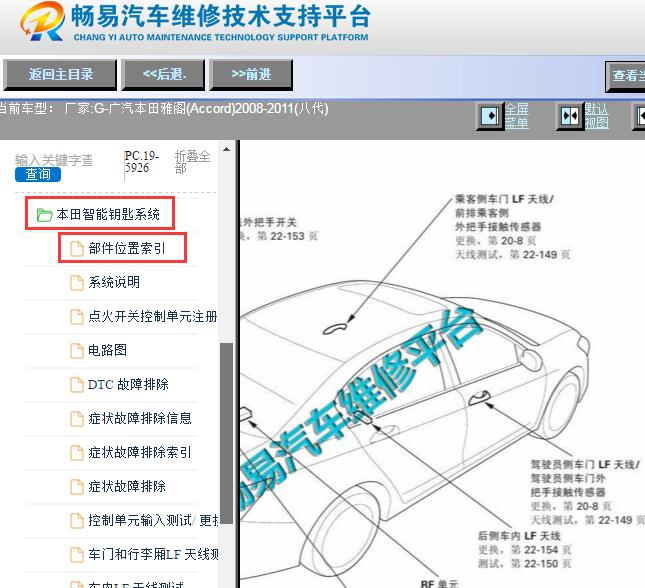Open 部件位置索引 tree item
This screenshot has width=645, height=588.
(x=127, y=248)
